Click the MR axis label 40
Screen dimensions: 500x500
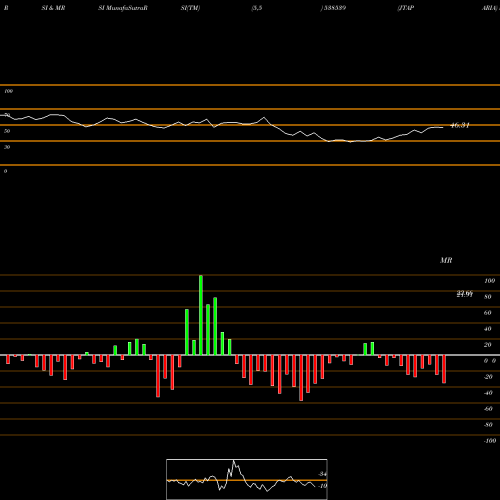point(488,329)
